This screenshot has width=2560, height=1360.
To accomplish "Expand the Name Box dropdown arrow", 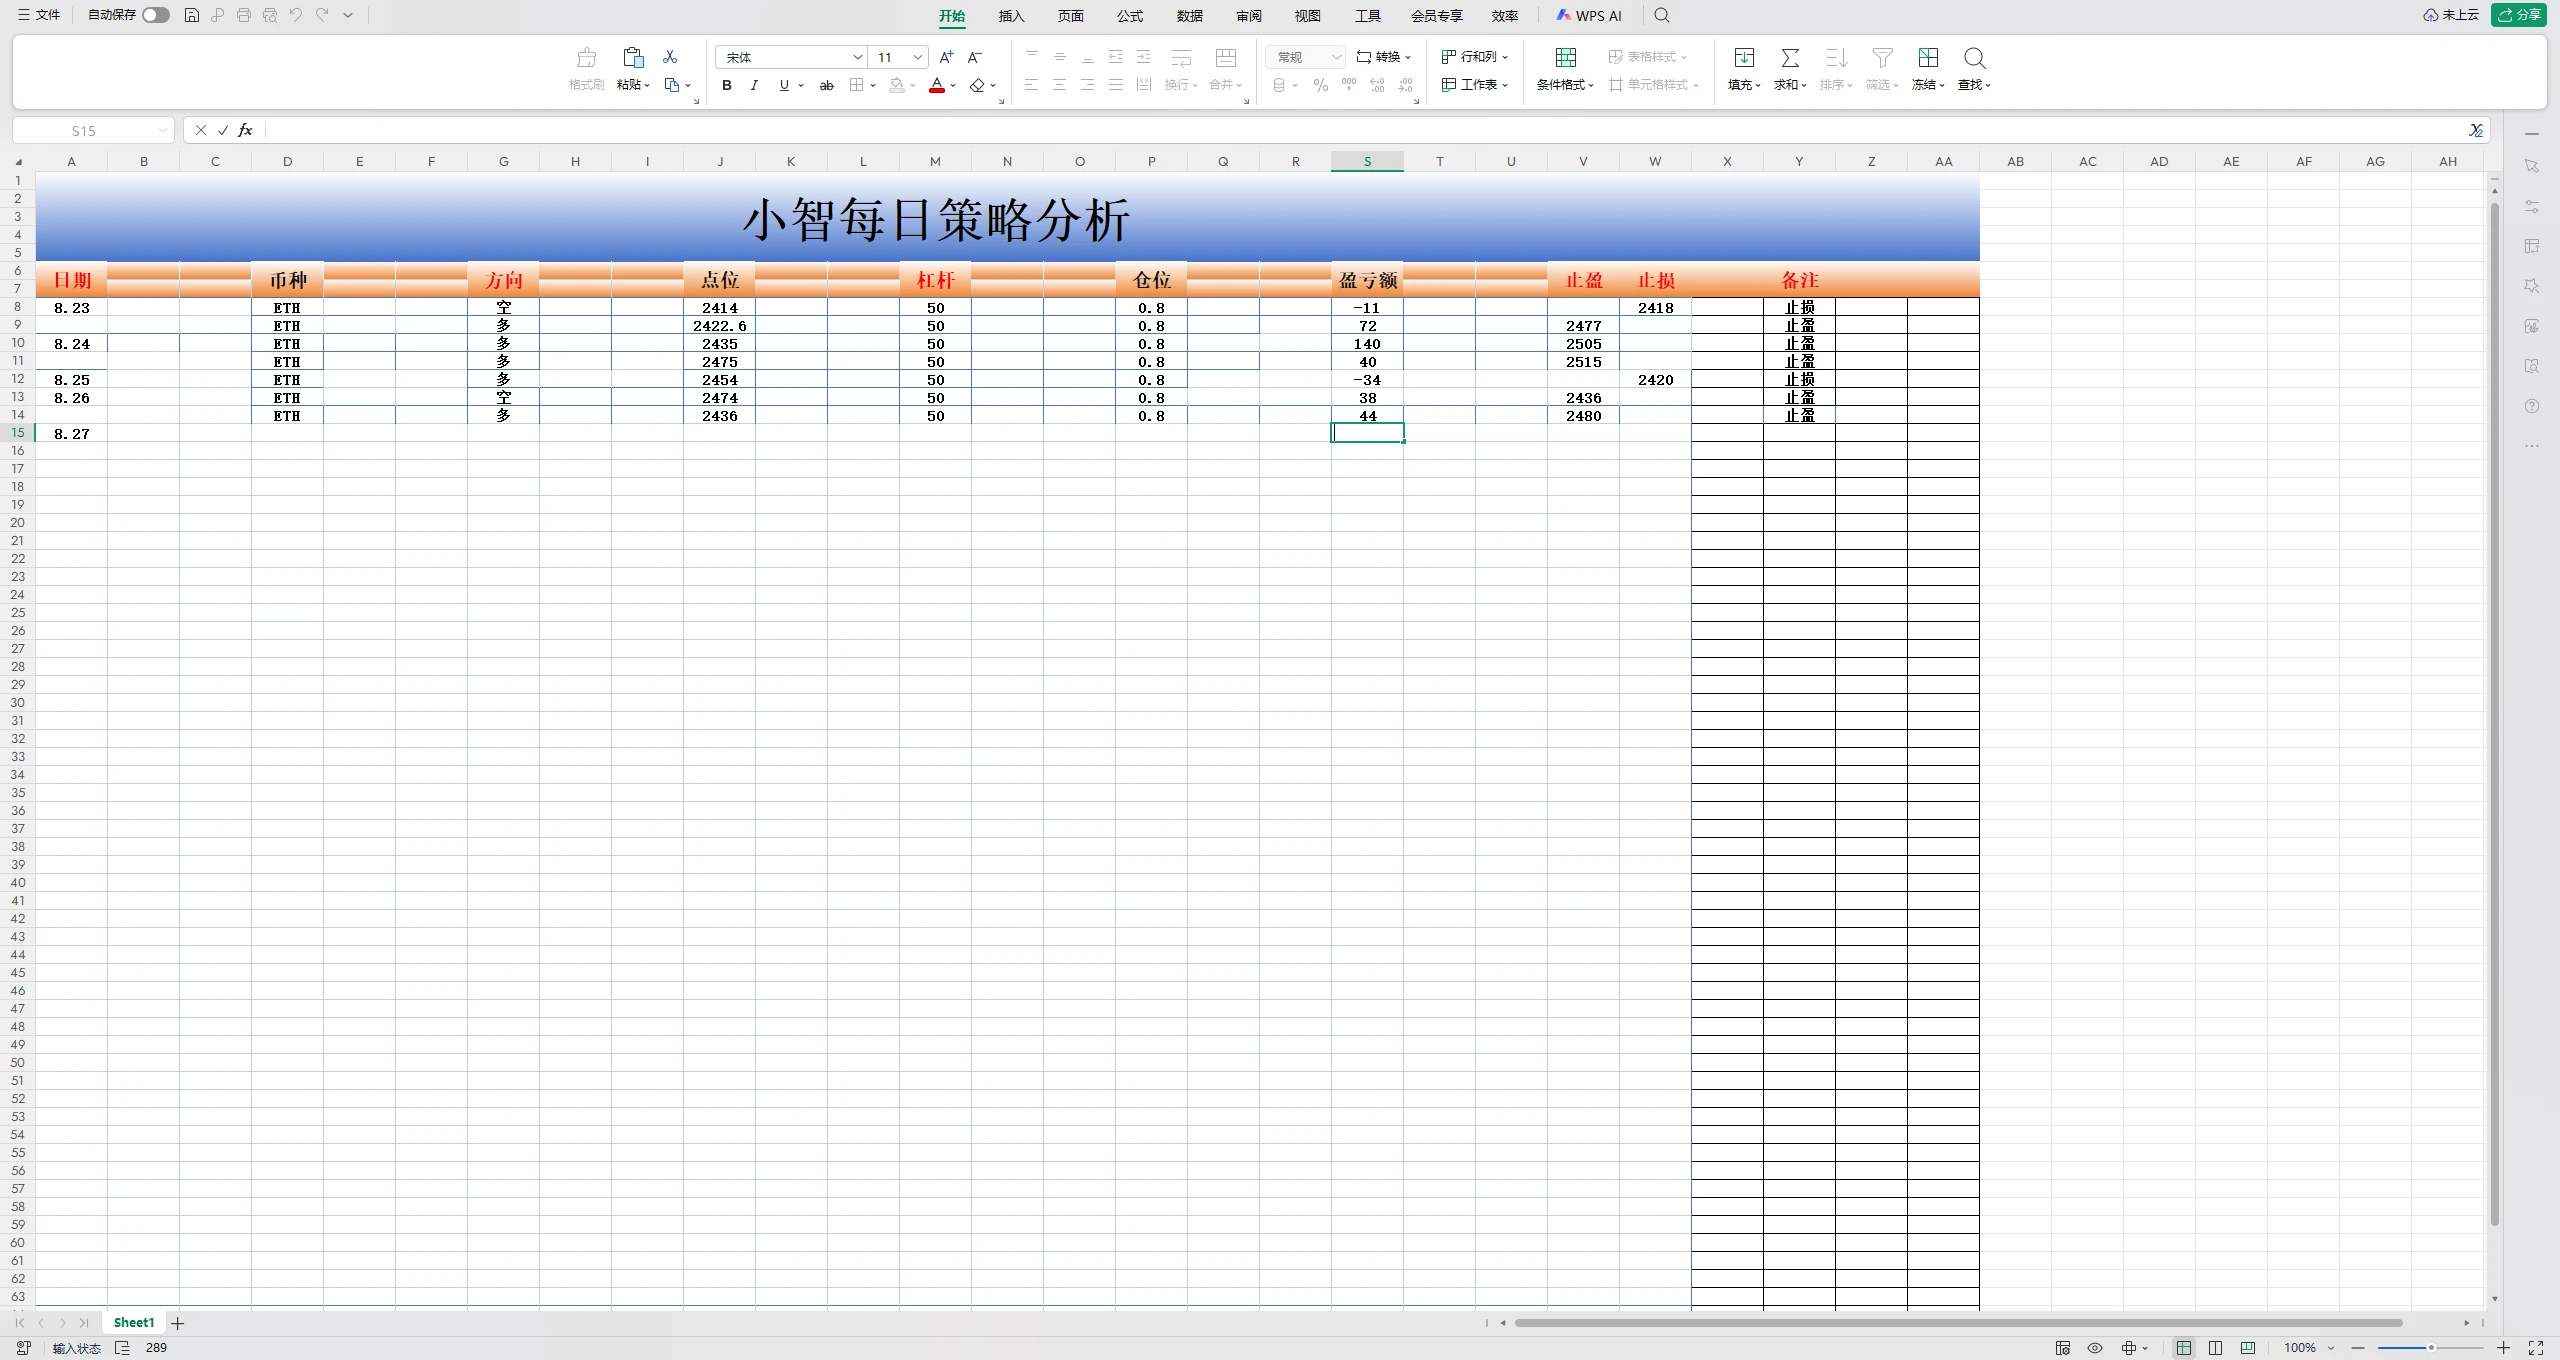I will (162, 130).
